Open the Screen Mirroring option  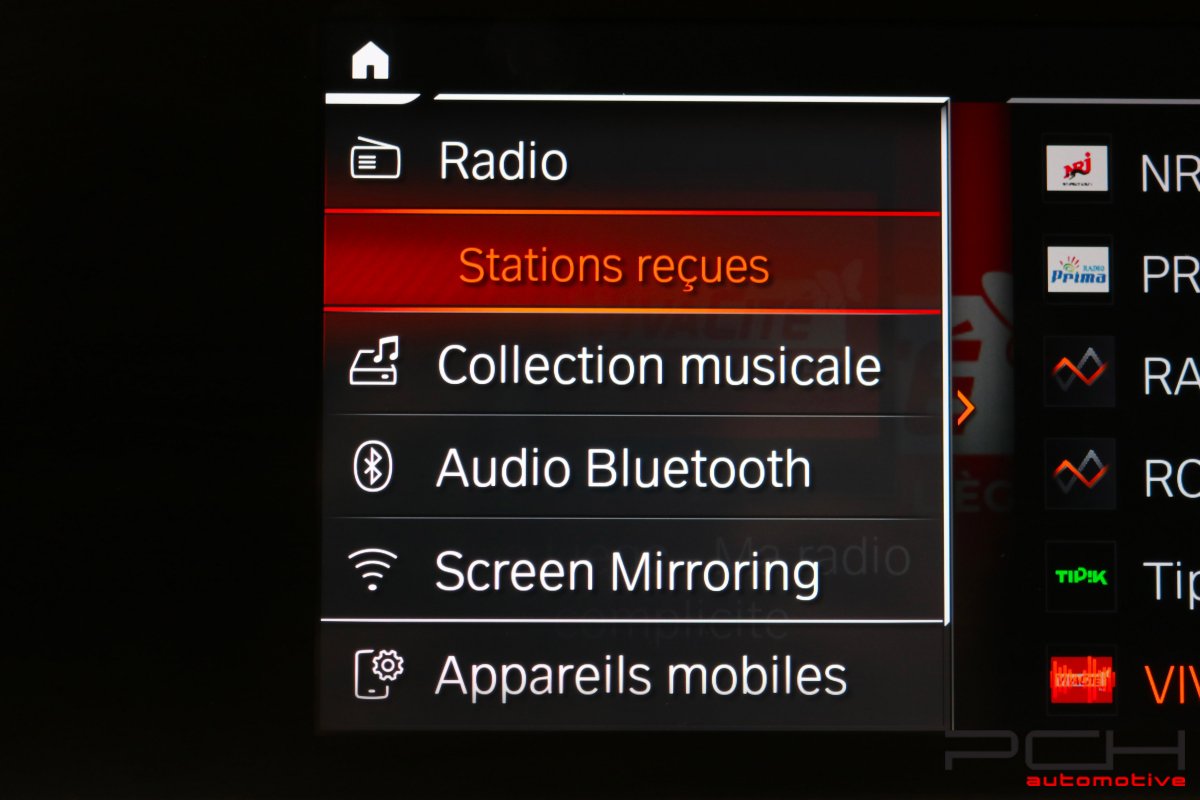632,571
